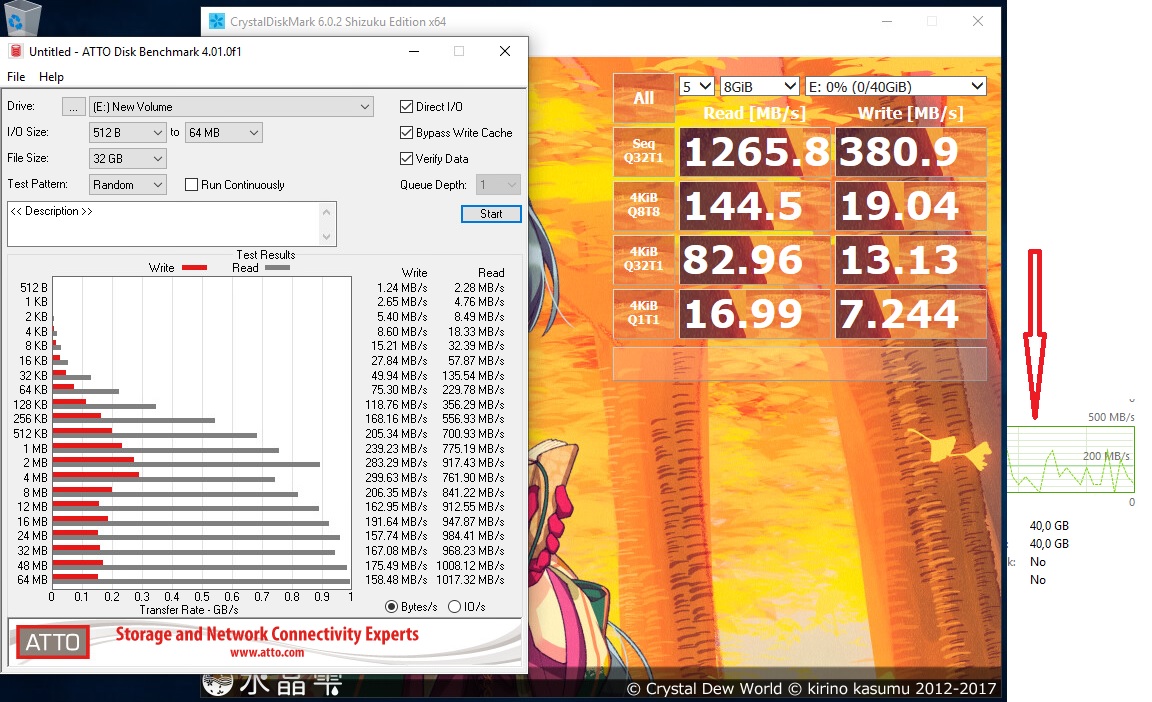Minimize the CrystalDiskMark window
This screenshot has height=702, width=1152.
tap(887, 21)
